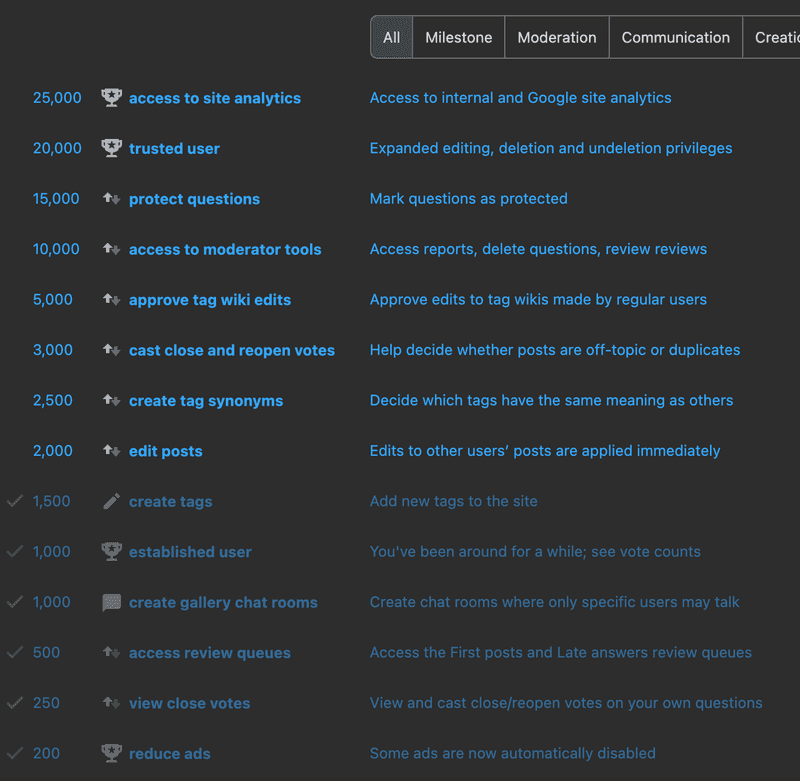Click 'Add new tags to the site' description
The image size is (800, 781).
[454, 501]
